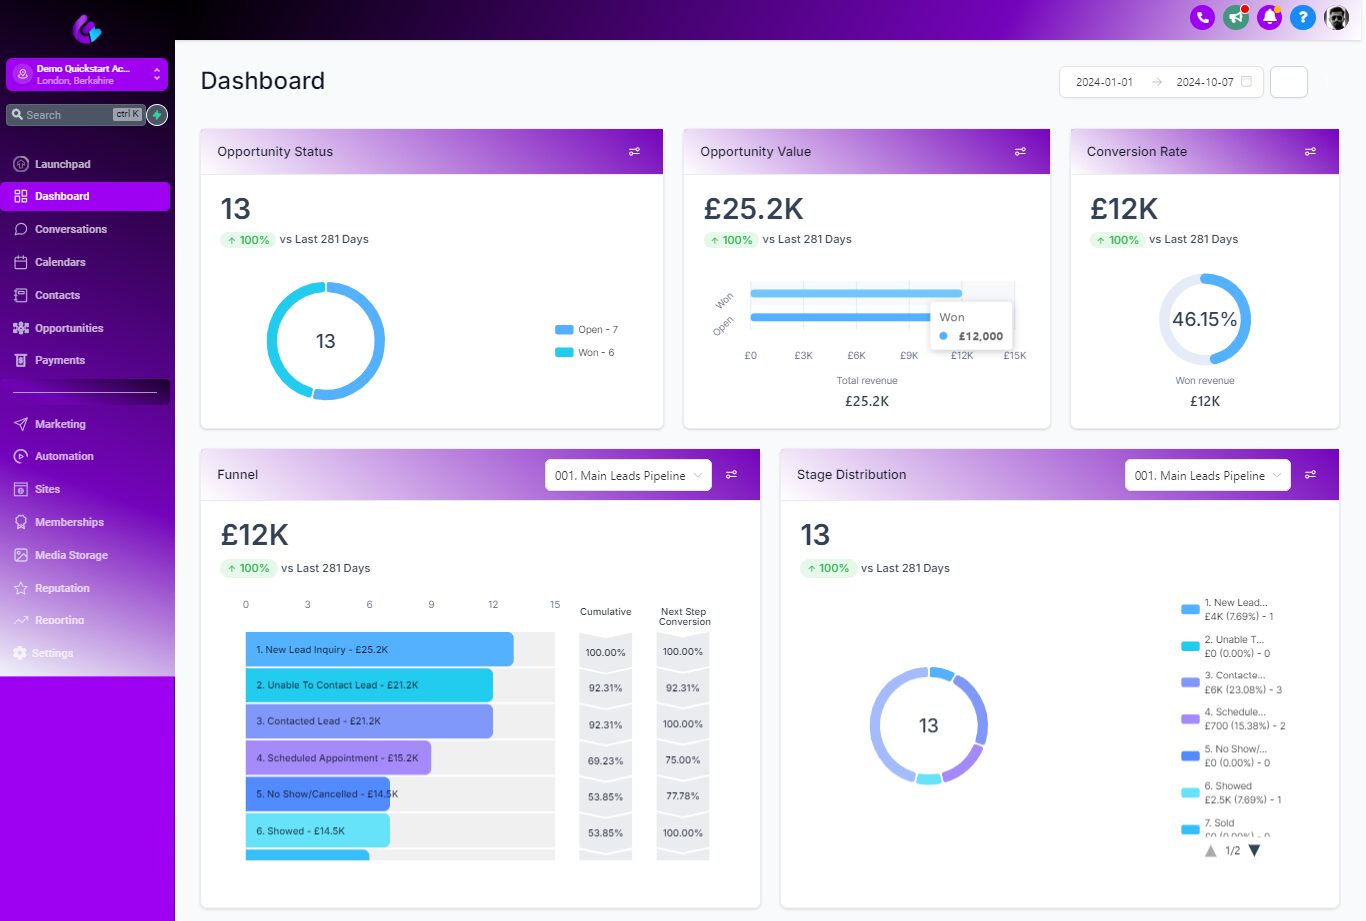This screenshot has height=921, width=1366.
Task: Click the 46.15% conversion rate gauge
Action: coord(1204,319)
